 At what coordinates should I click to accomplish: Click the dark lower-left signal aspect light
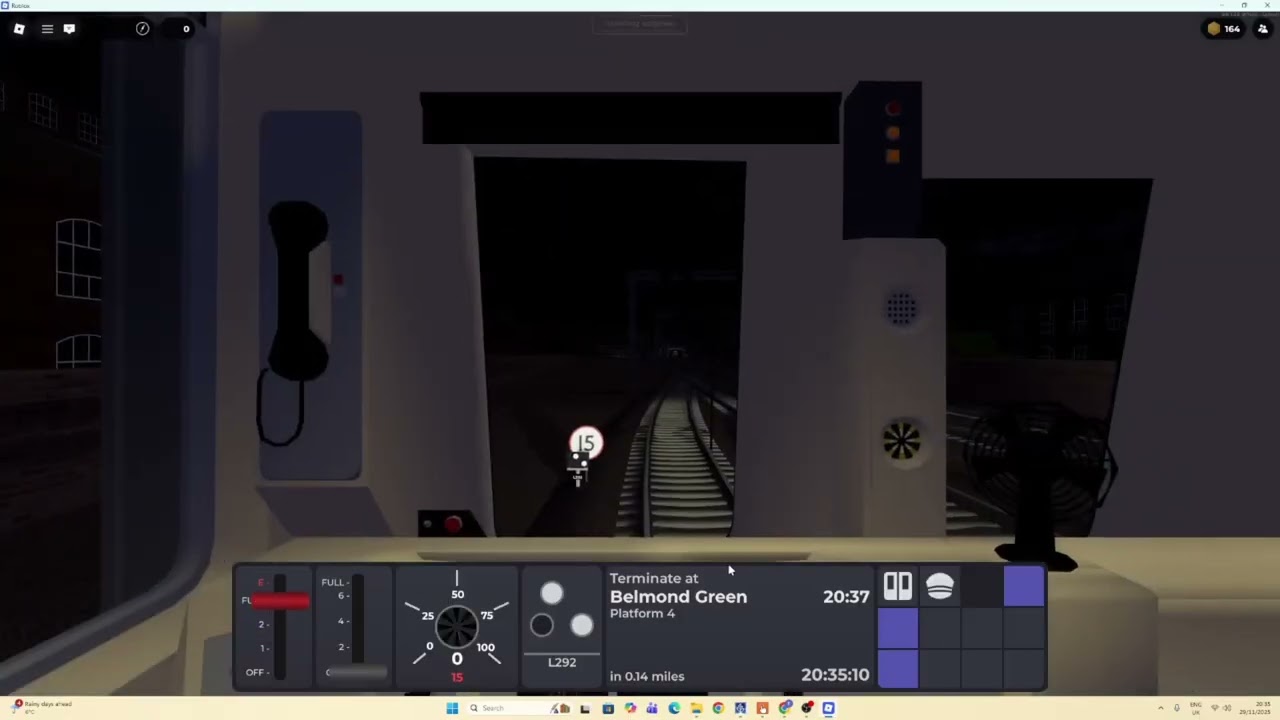tap(541, 626)
